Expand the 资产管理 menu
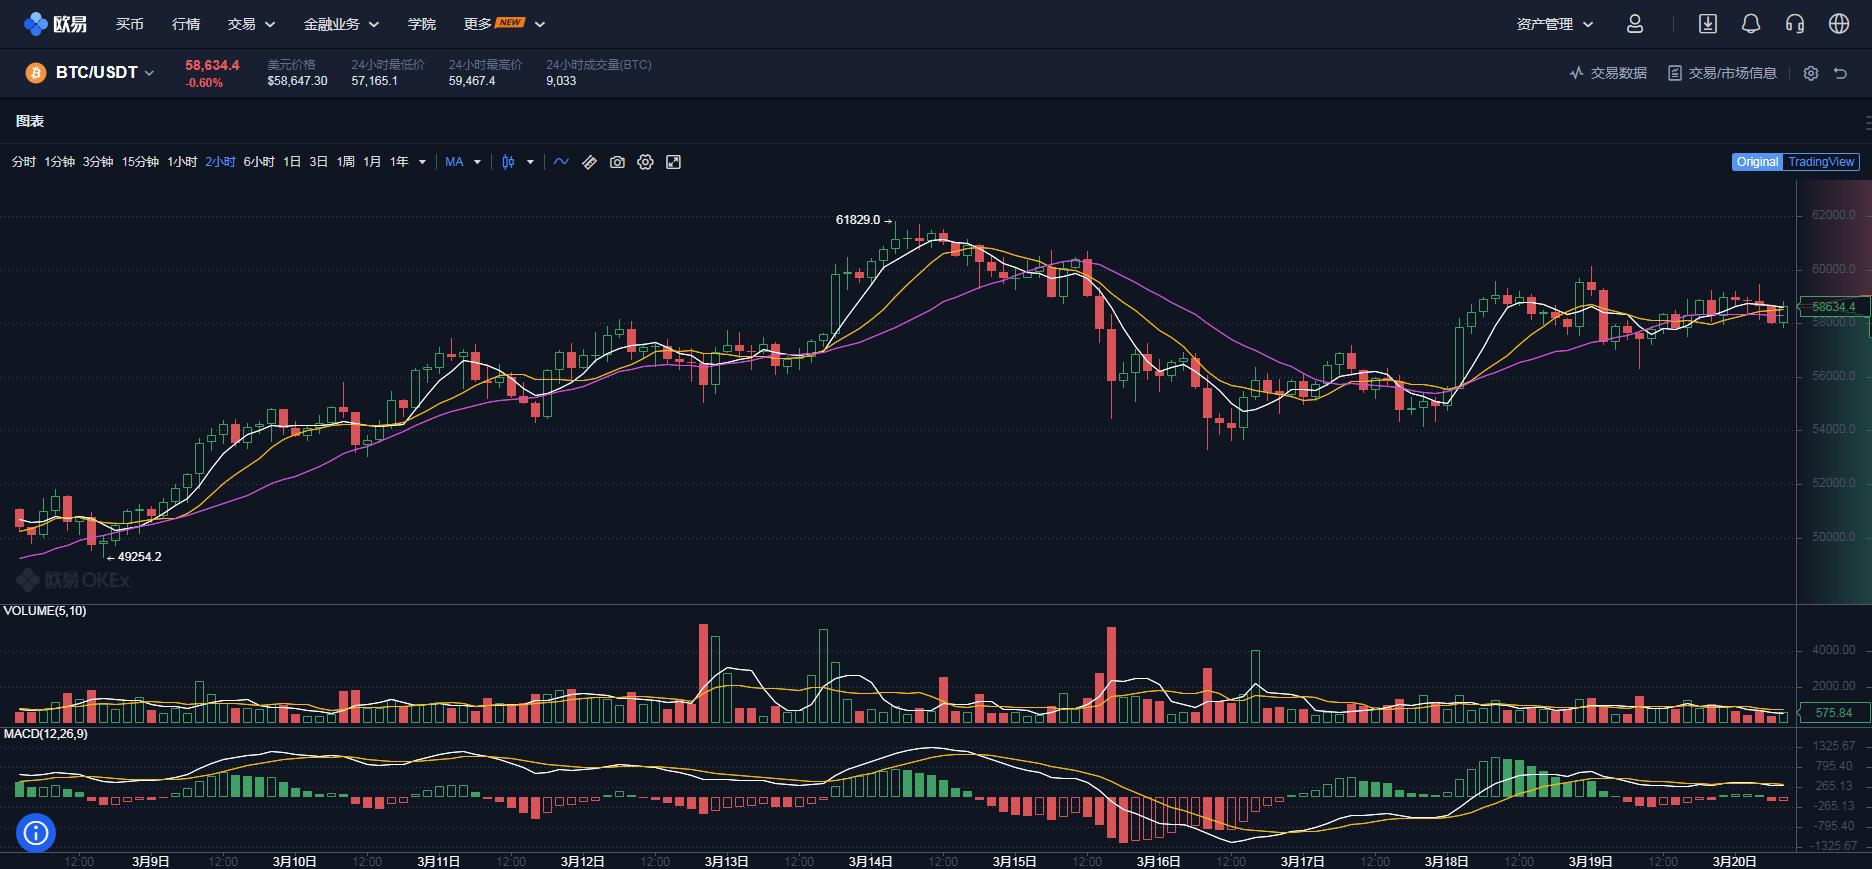 (1554, 24)
